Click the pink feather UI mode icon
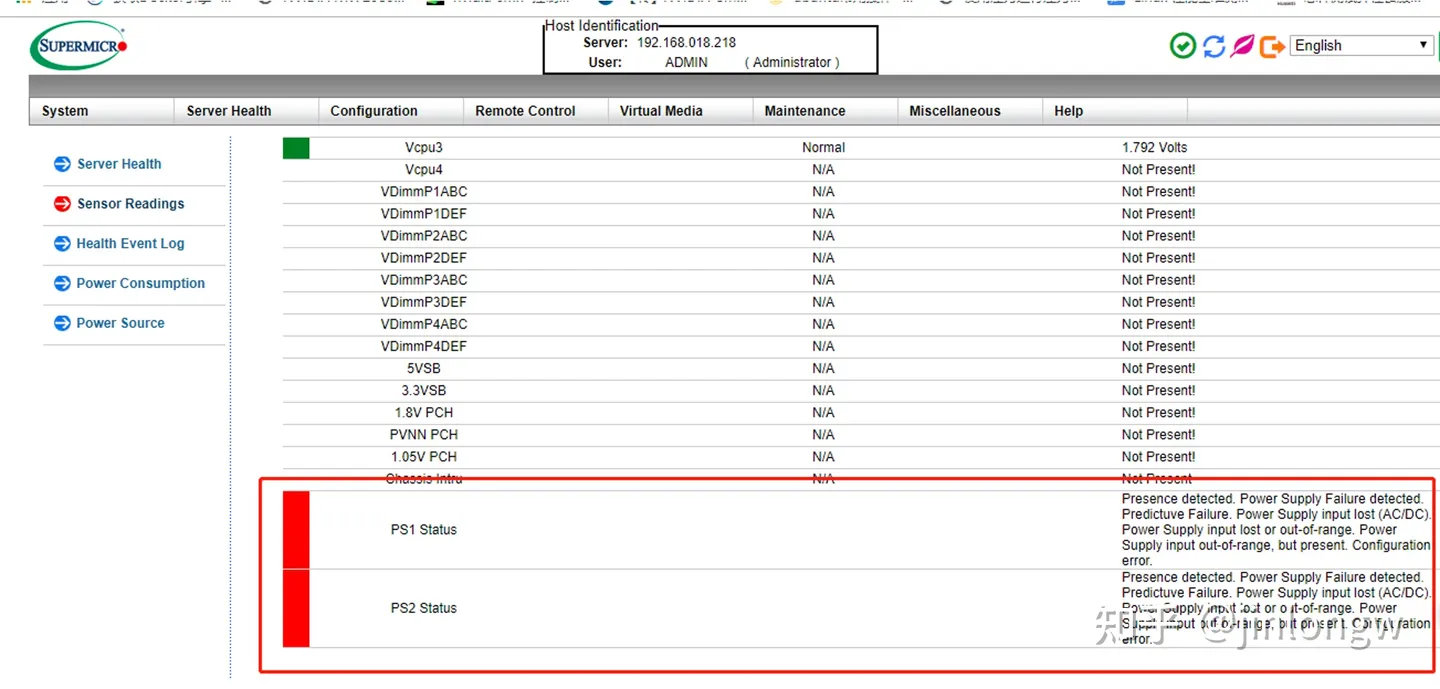The height and width of the screenshot is (689, 1440). [x=1242, y=45]
